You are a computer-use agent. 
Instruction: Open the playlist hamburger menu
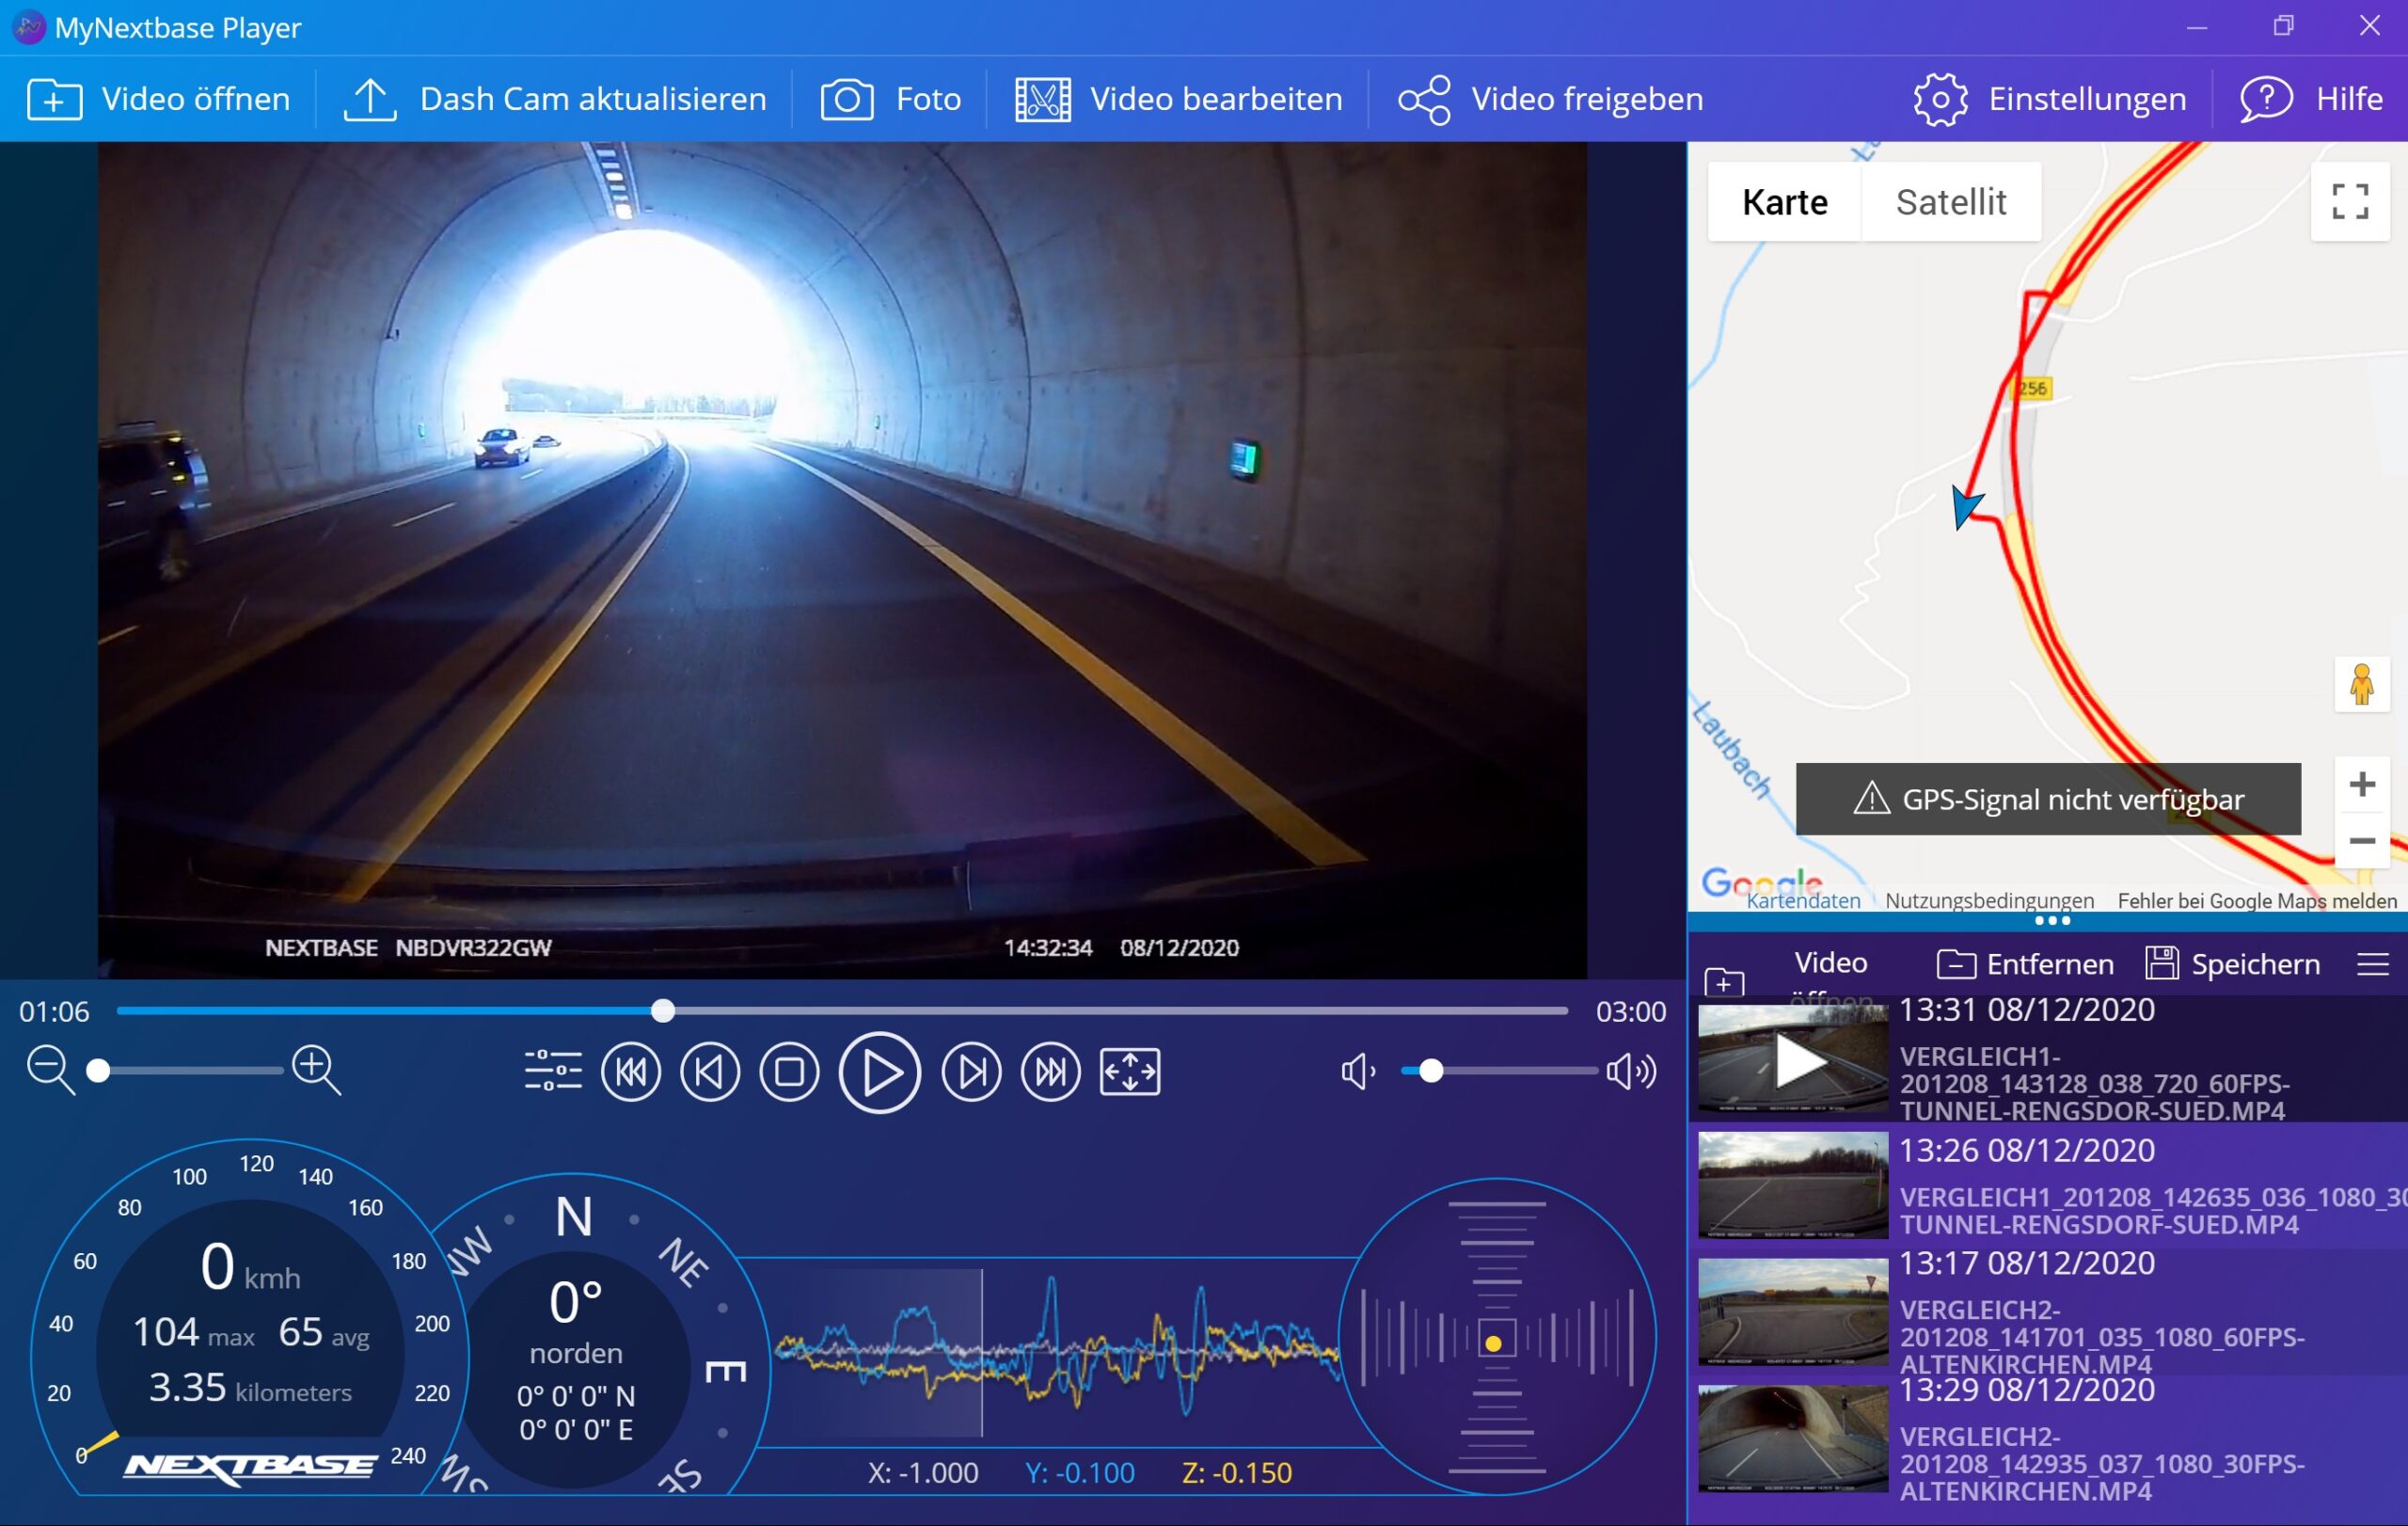pyautogui.click(x=2372, y=965)
